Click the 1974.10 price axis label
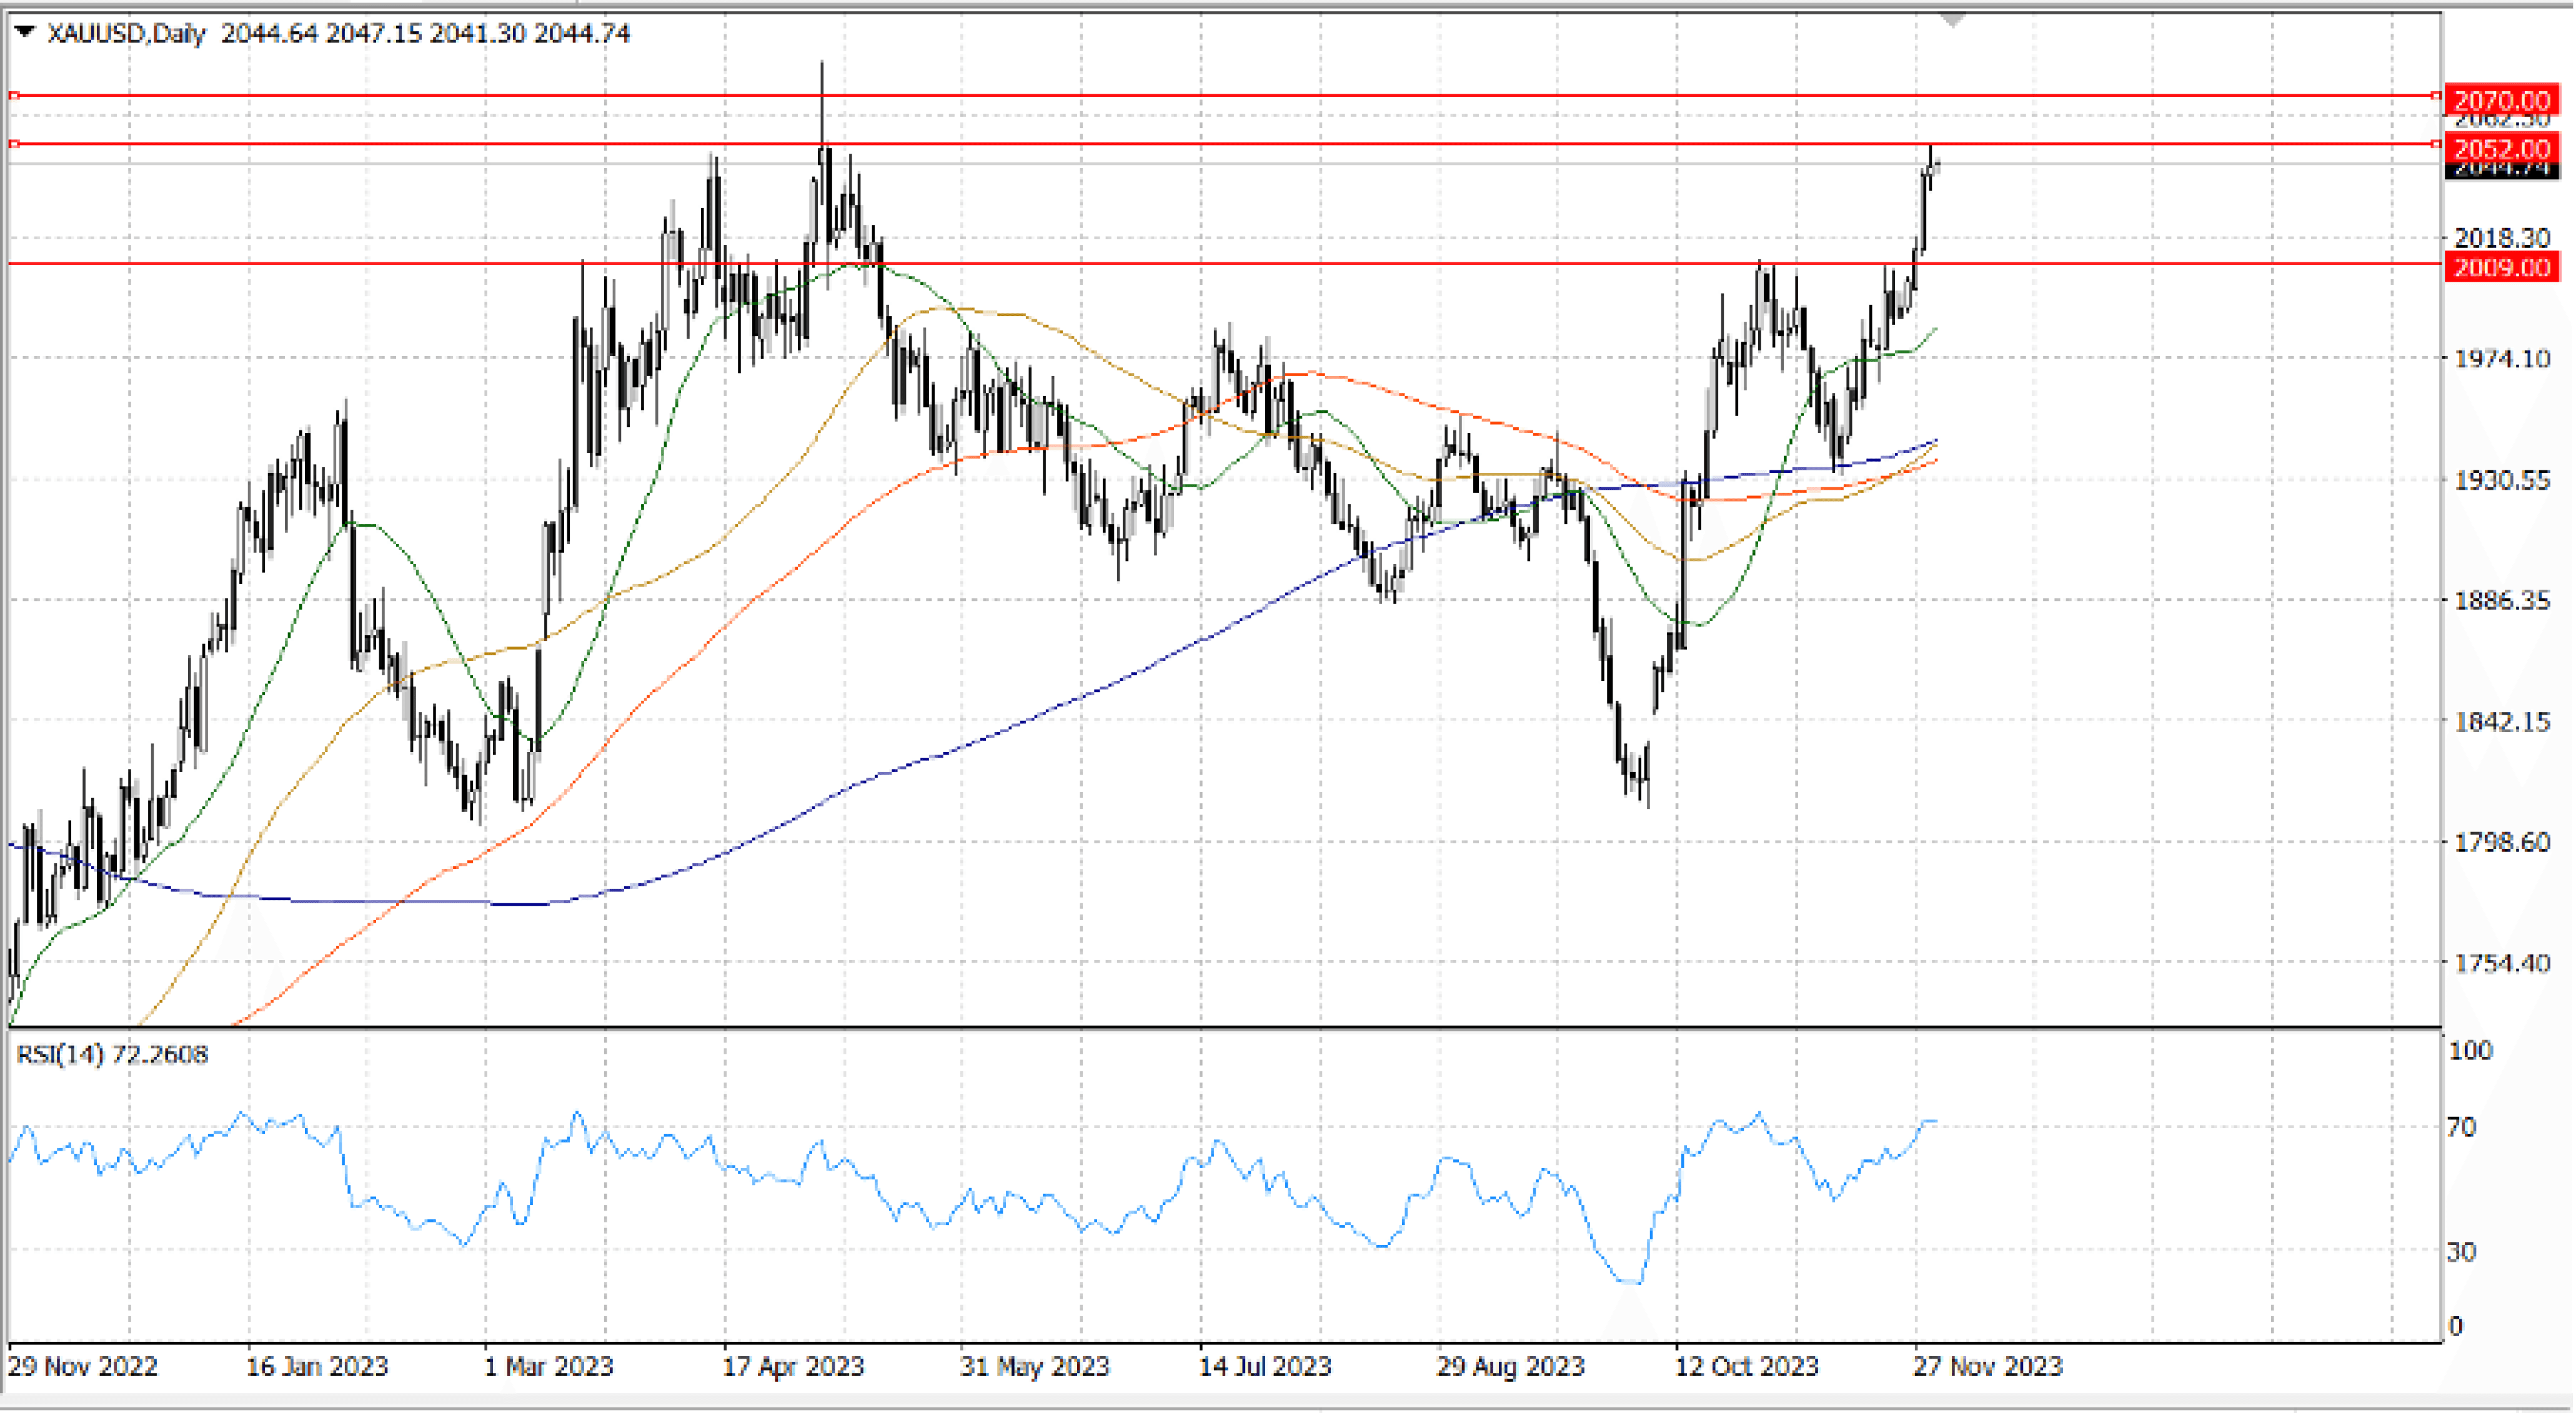 point(2502,358)
